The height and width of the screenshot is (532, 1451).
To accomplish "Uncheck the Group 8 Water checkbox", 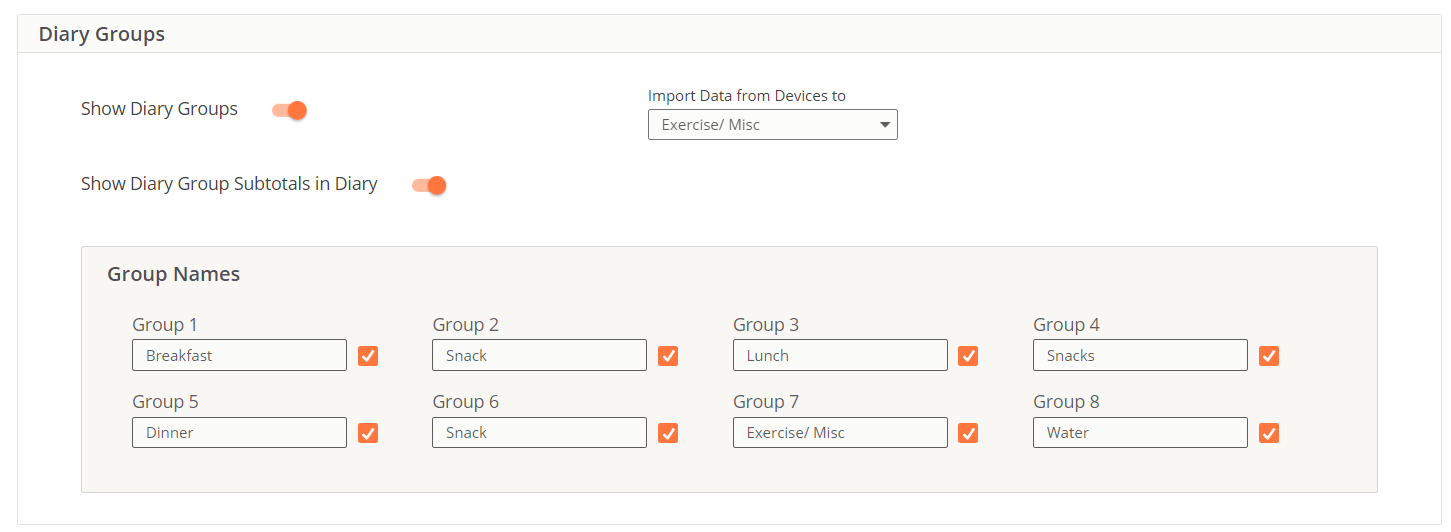I will [1269, 433].
